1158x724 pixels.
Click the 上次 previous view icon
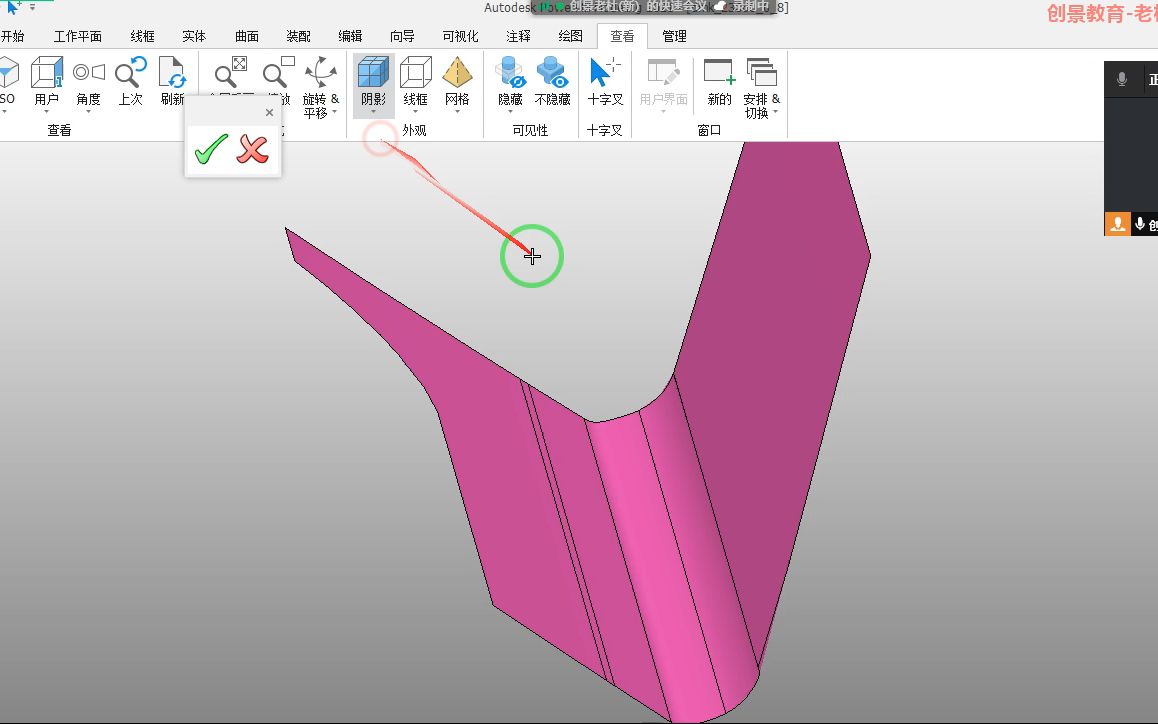coord(131,81)
